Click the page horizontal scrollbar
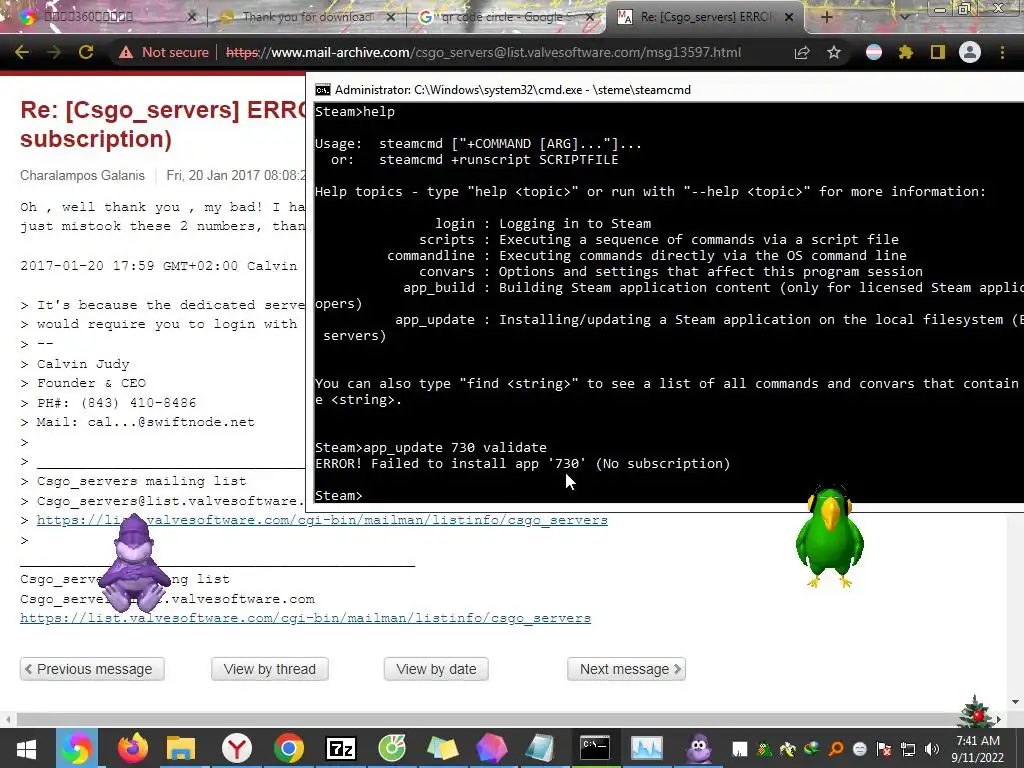The height and width of the screenshot is (768, 1024). (503, 720)
